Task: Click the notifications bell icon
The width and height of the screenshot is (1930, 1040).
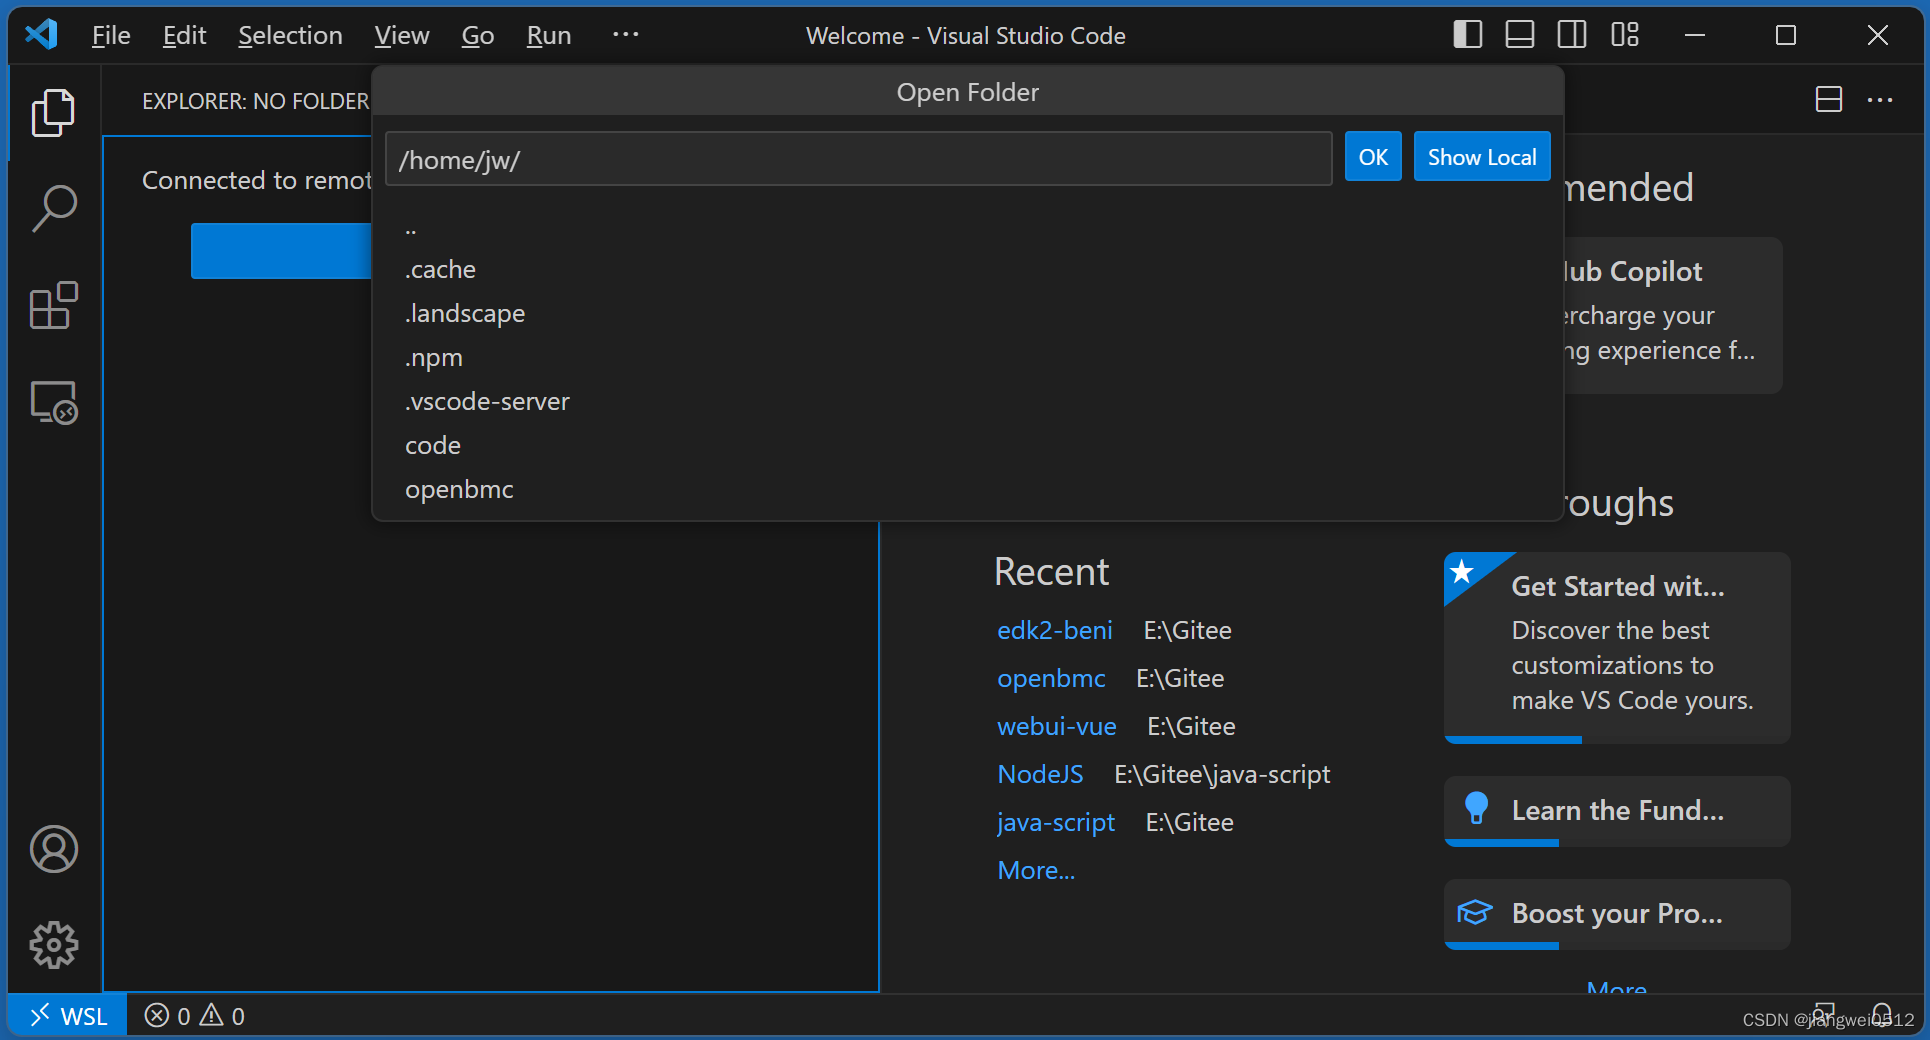Action: (1881, 1014)
